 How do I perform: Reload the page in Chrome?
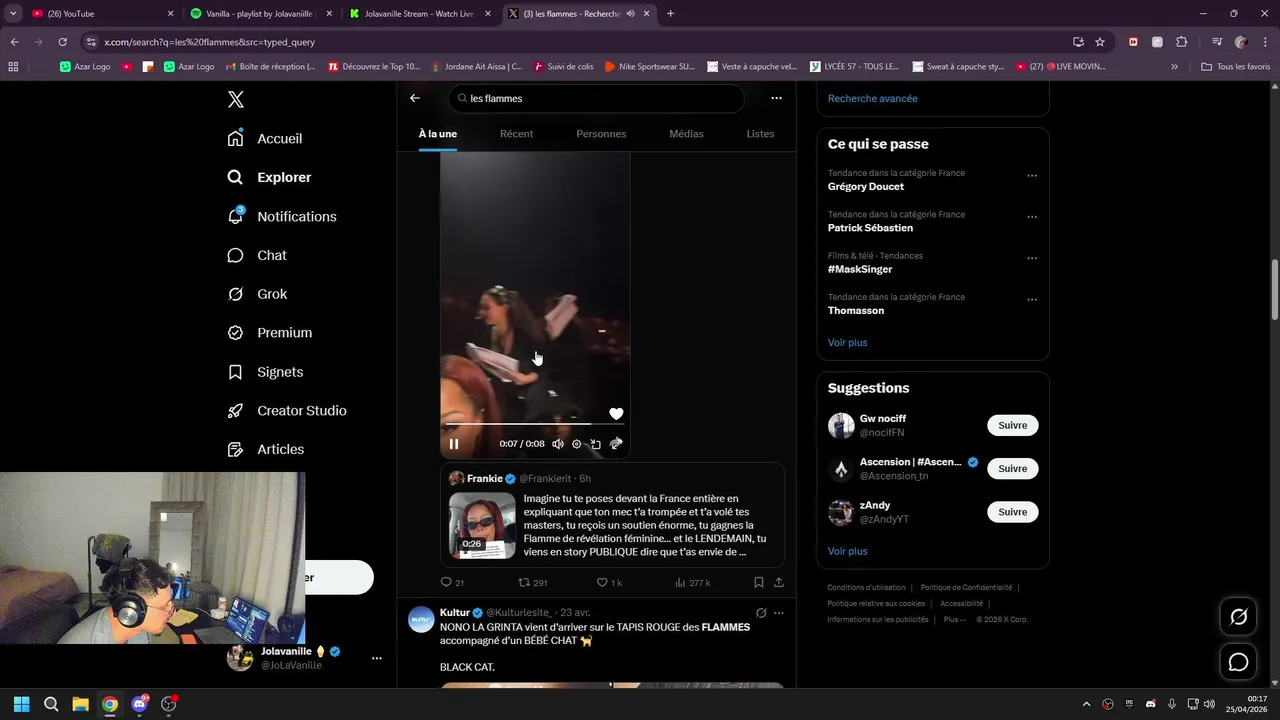coord(62,42)
